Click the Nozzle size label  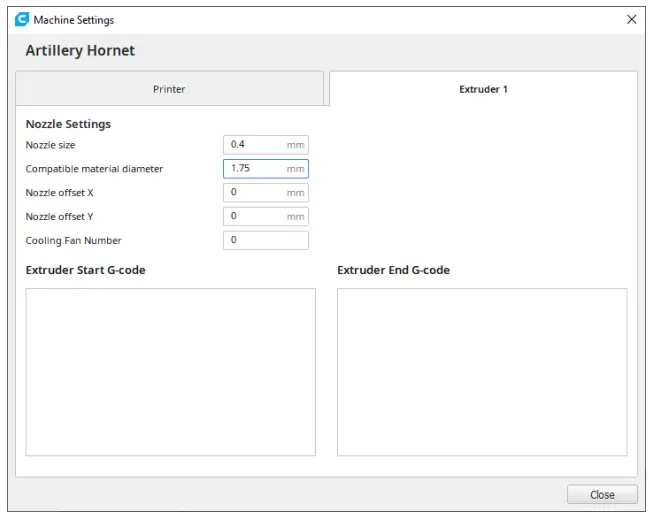[50, 145]
